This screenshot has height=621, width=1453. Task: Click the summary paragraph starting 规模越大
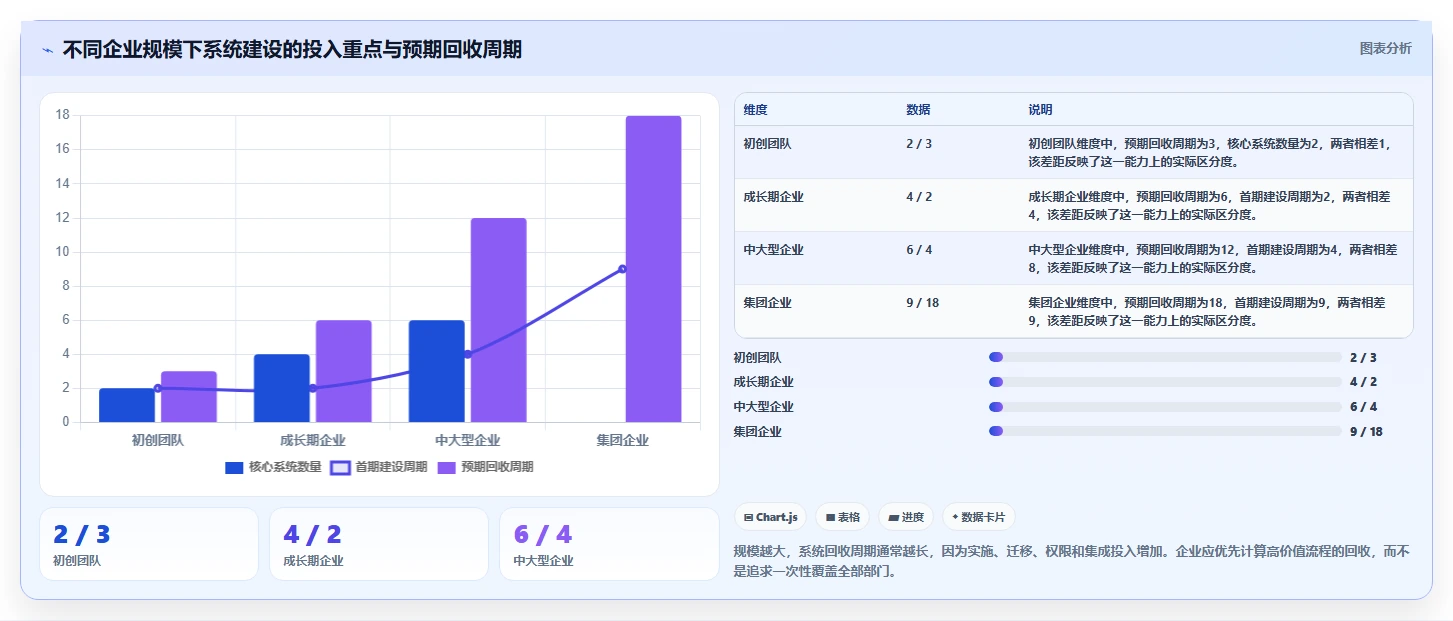pos(1071,562)
